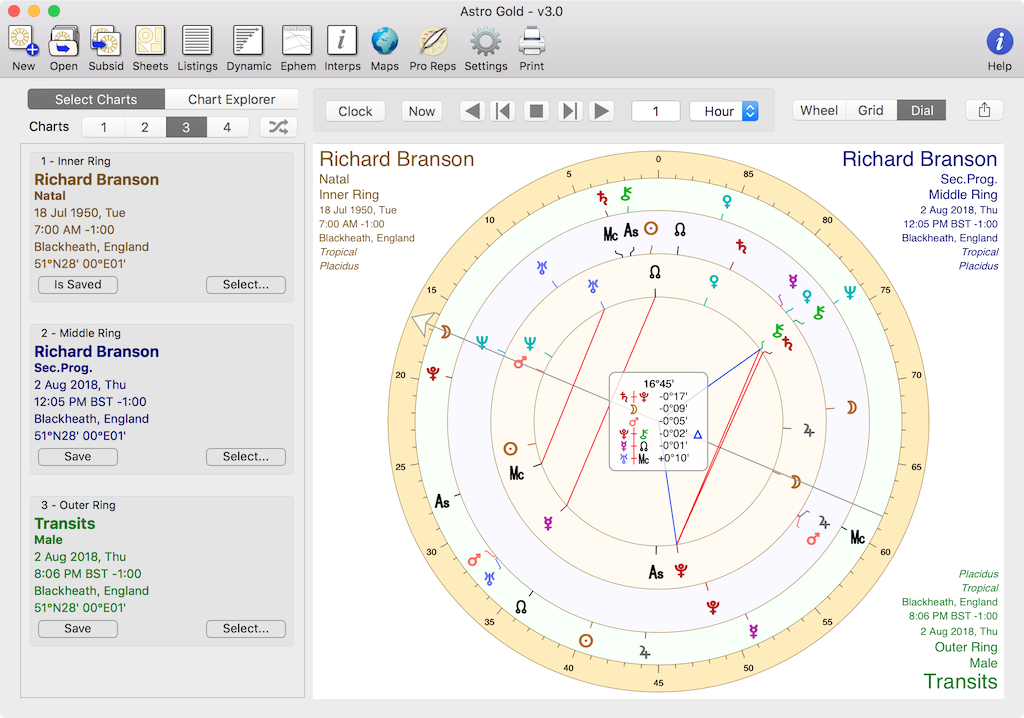This screenshot has width=1024, height=718.
Task: Open the Hour time unit dropdown
Action: click(724, 111)
